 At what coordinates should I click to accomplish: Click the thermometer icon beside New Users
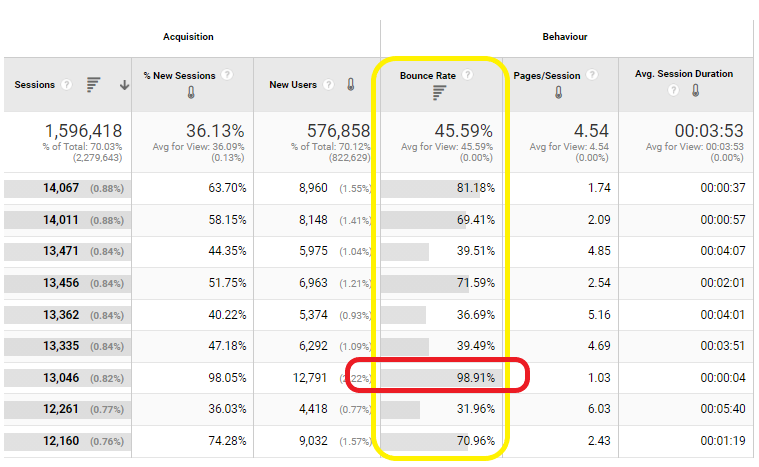(x=351, y=85)
